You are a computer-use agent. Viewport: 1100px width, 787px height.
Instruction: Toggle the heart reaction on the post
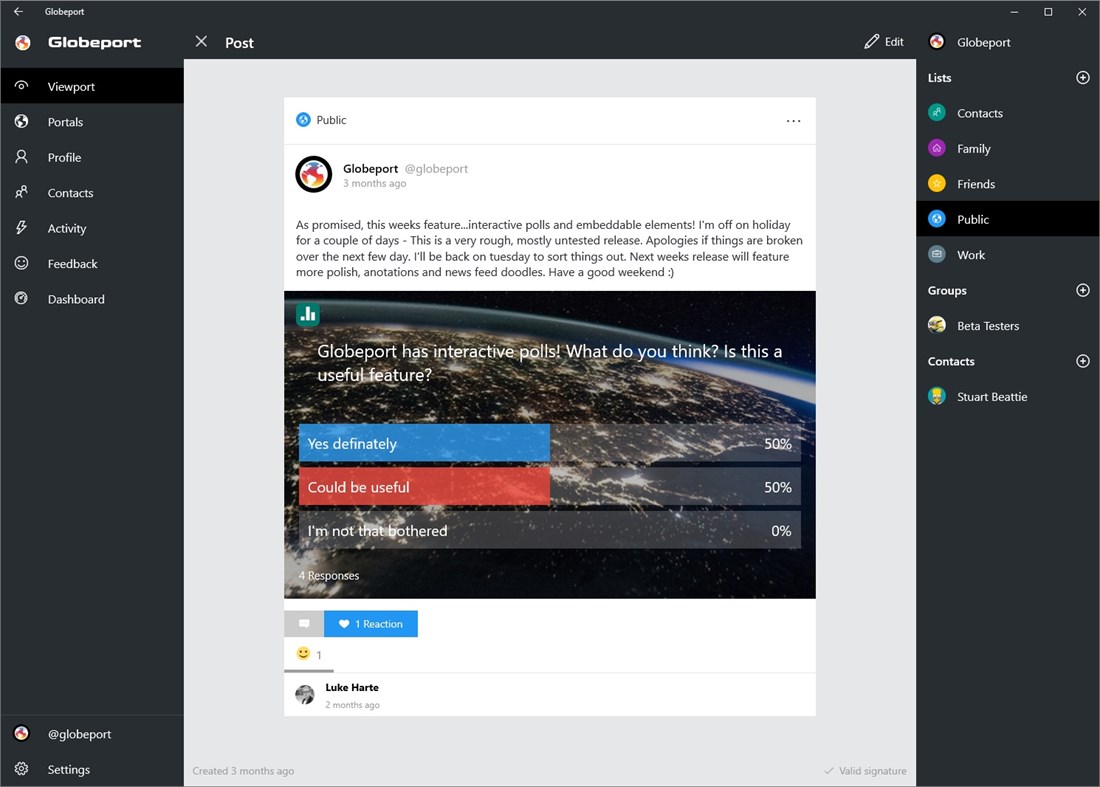coord(370,623)
